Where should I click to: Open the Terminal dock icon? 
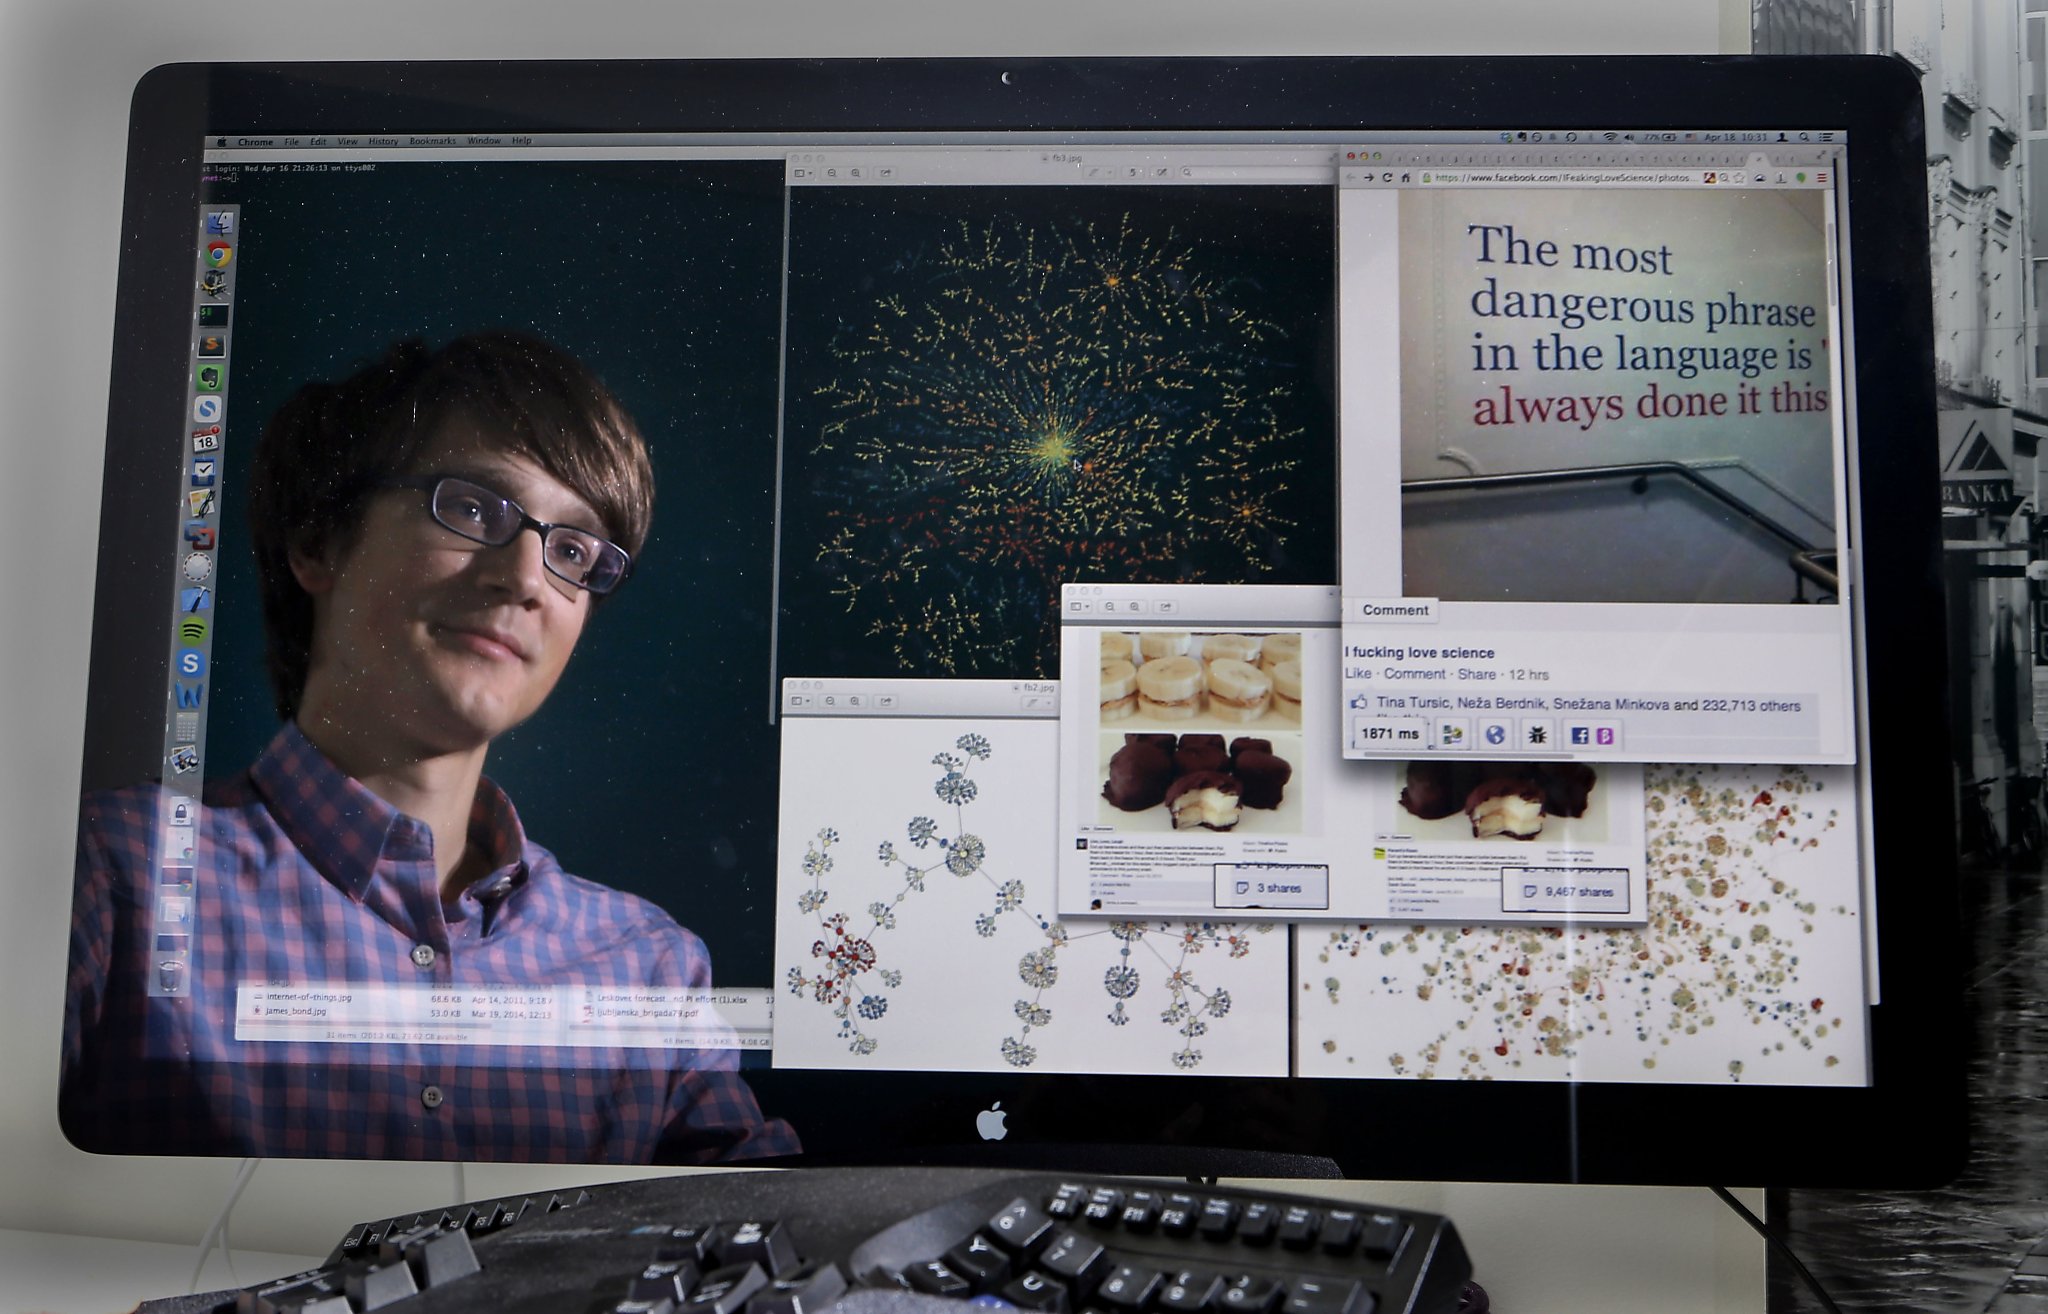pyautogui.click(x=213, y=316)
